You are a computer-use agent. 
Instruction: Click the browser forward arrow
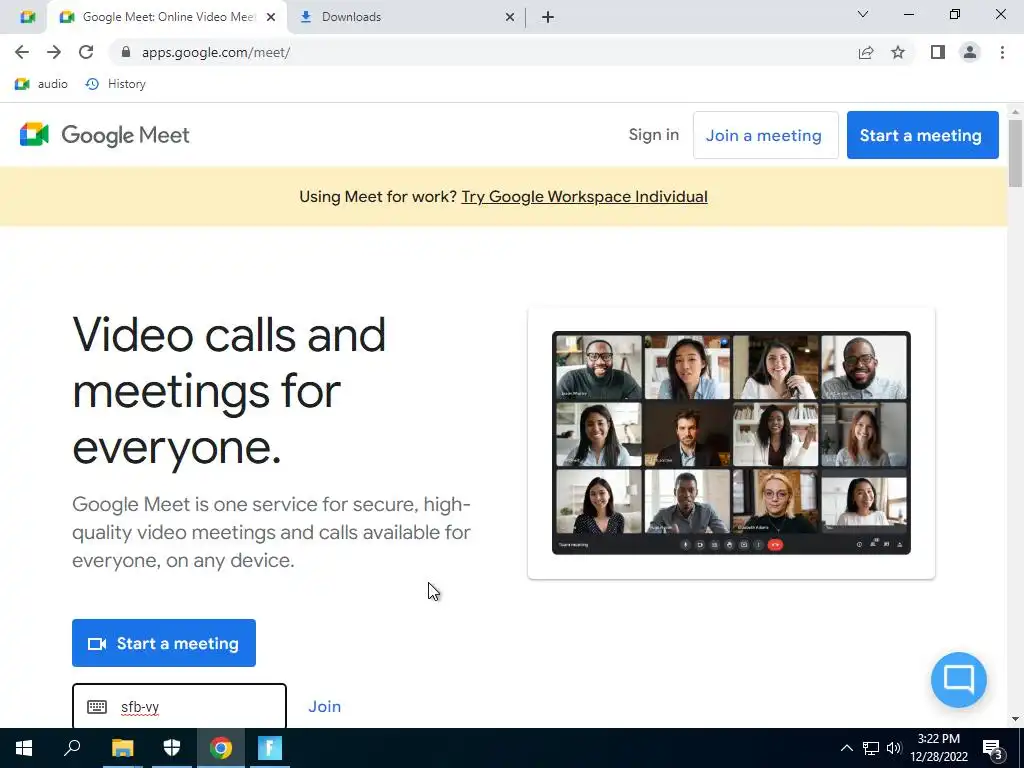click(x=54, y=52)
